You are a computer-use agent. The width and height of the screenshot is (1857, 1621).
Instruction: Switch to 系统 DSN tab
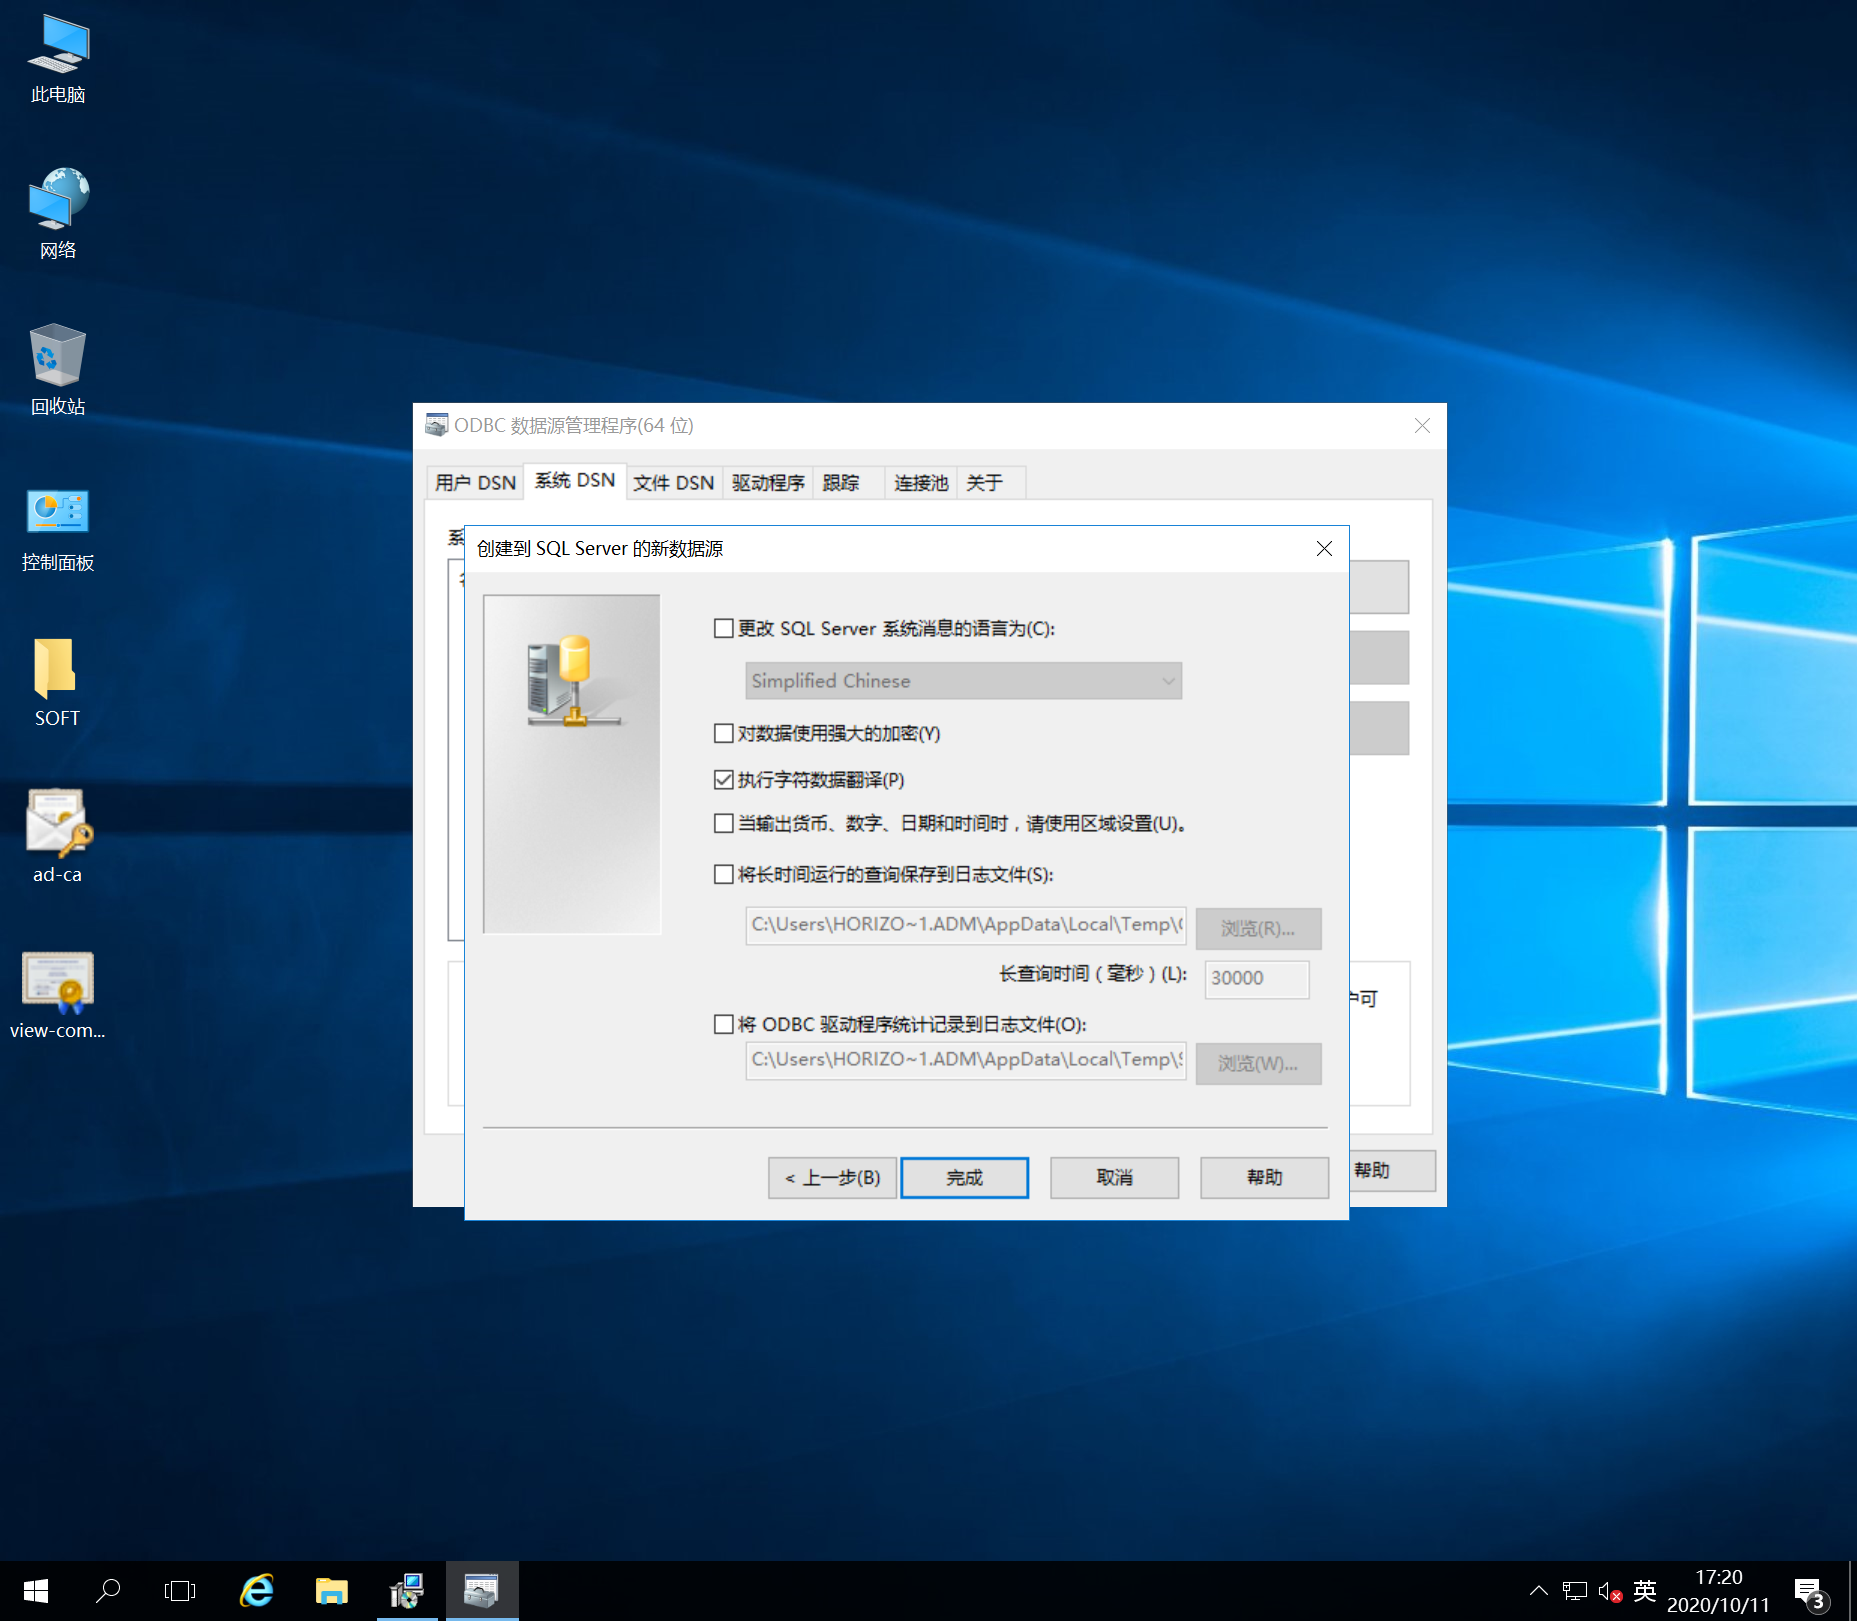[x=575, y=481]
